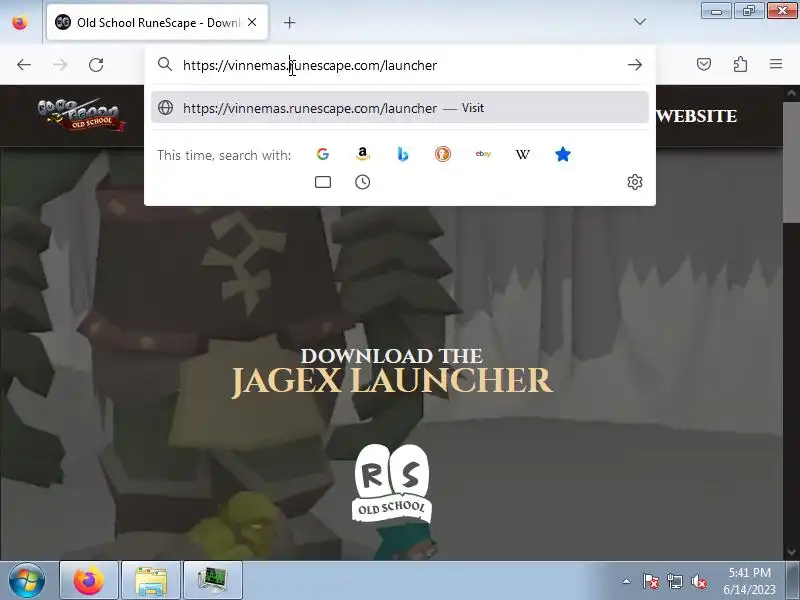Click the forward navigation arrow
Viewport: 800px width, 600px height.
pos(60,65)
